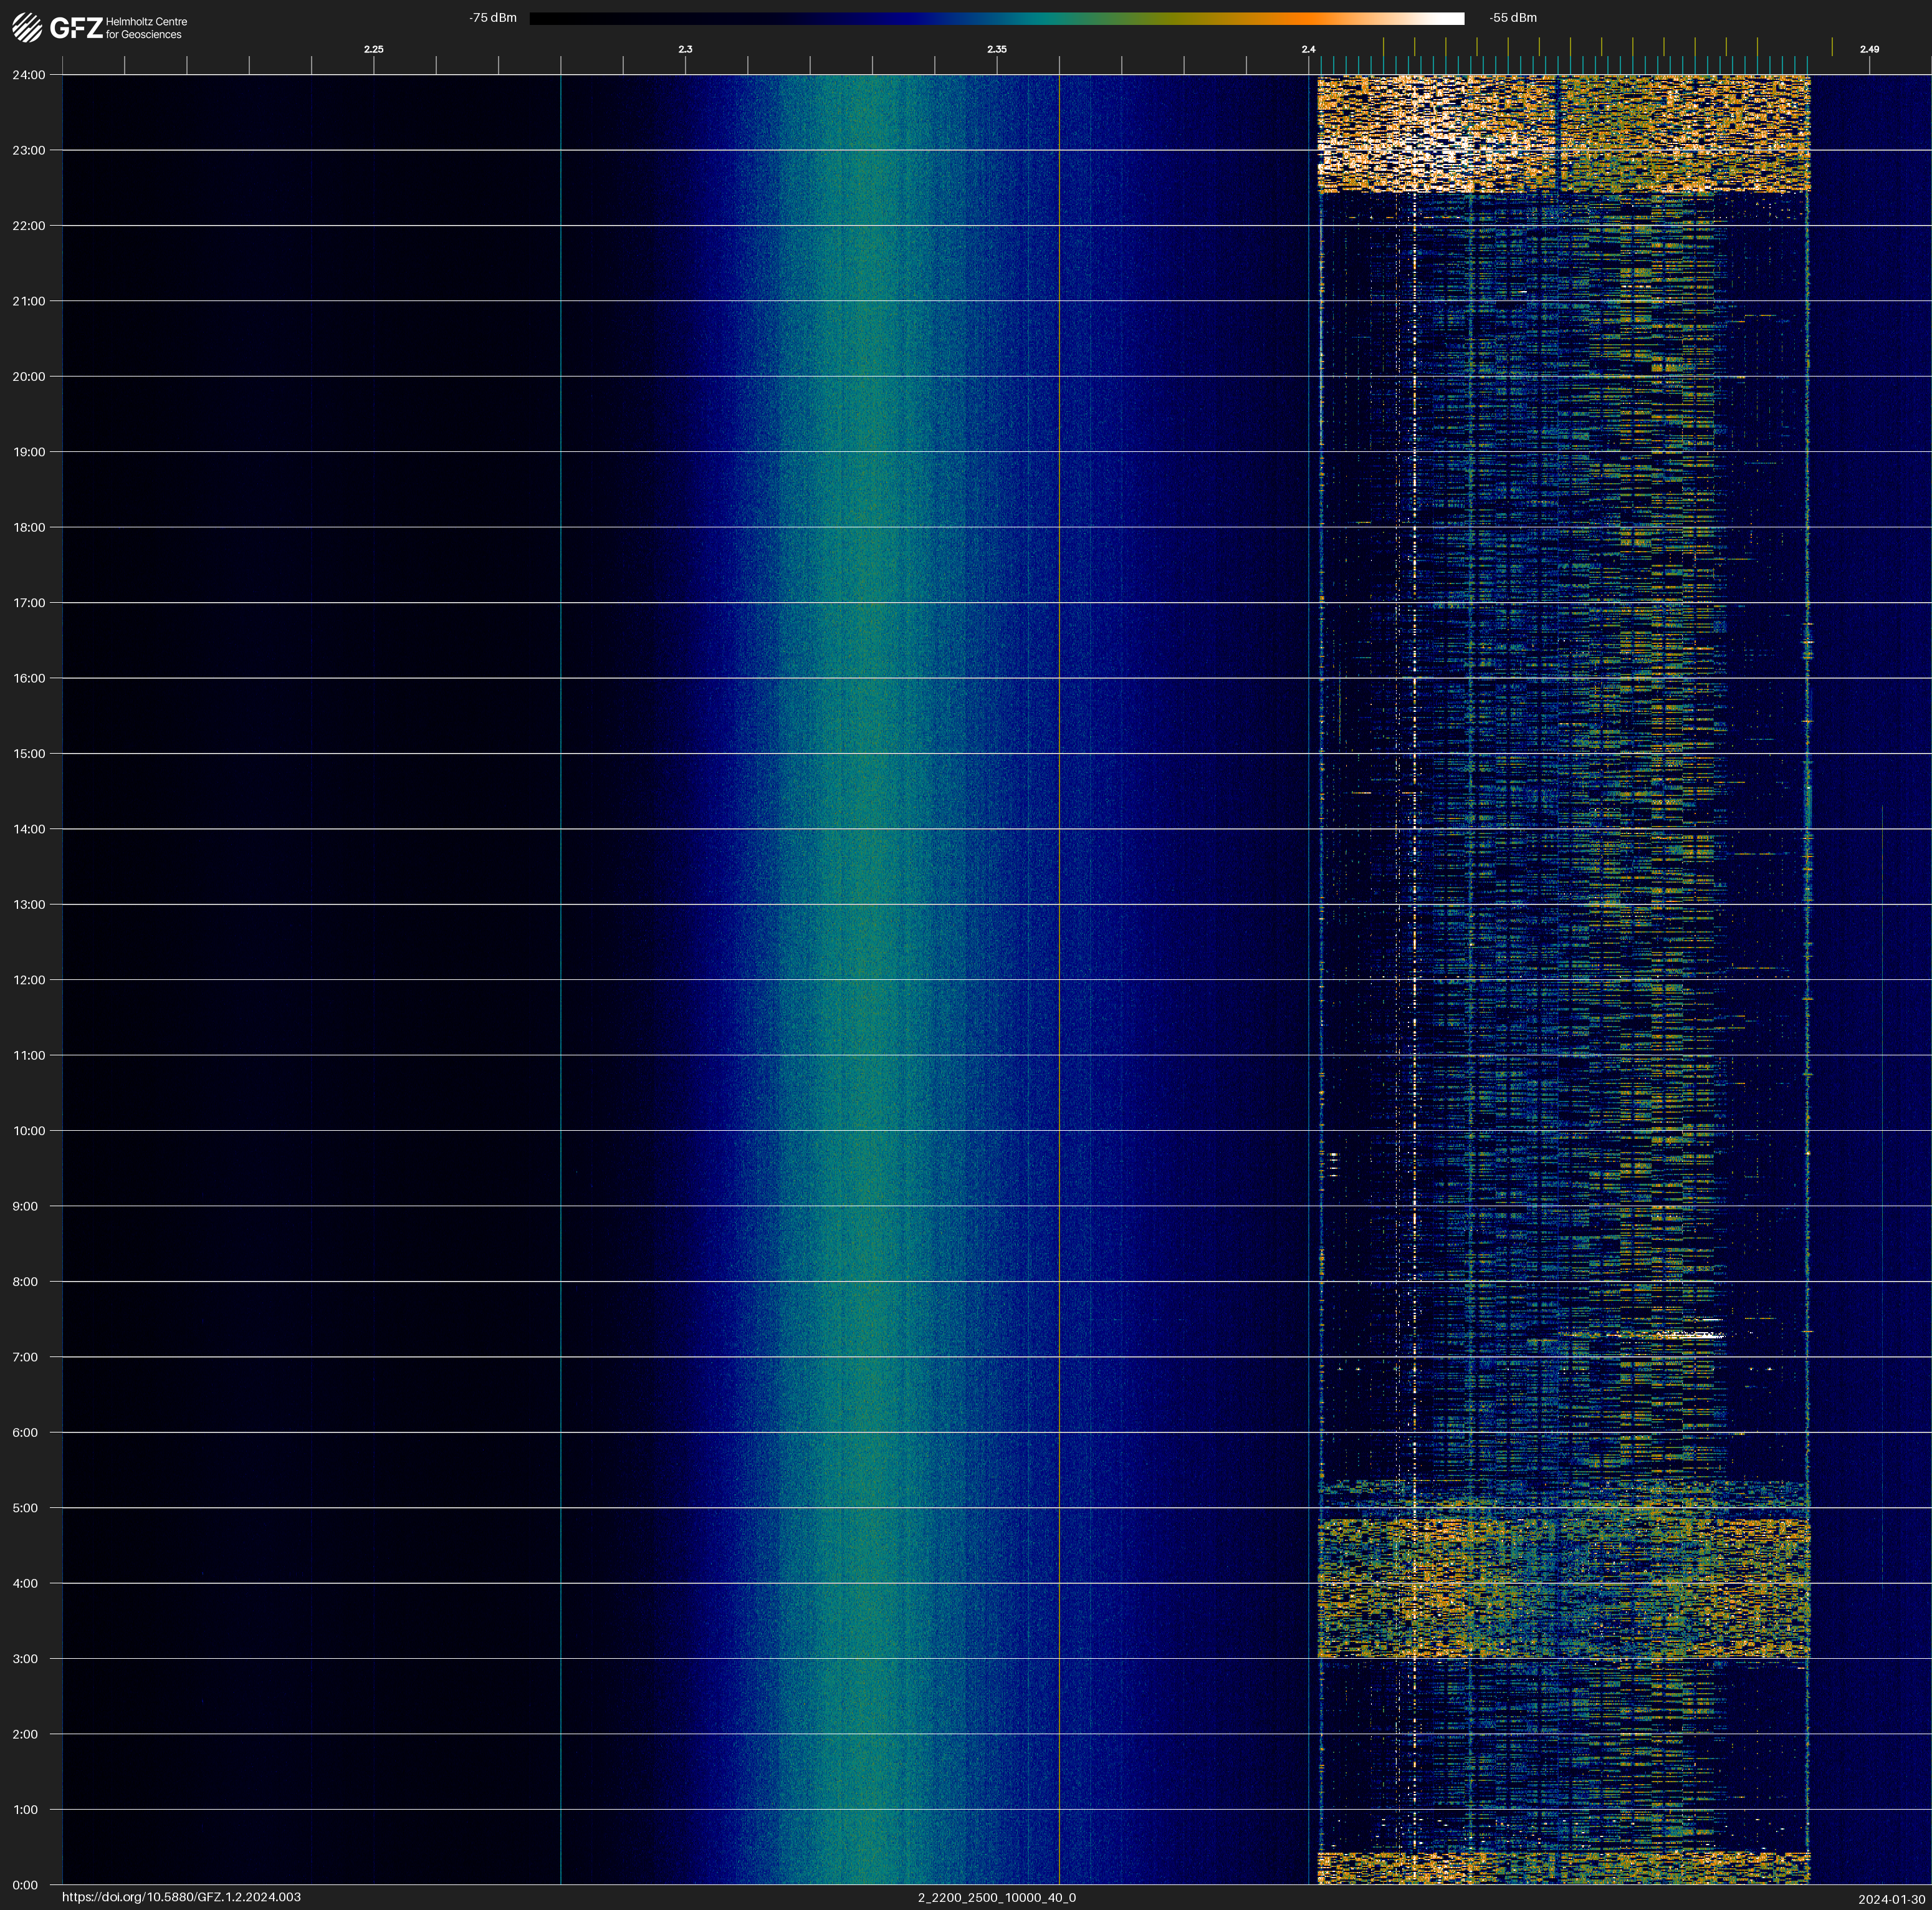The image size is (1932, 1910).
Task: Click the teal-green middle of the color scale bar
Action: [1050, 18]
